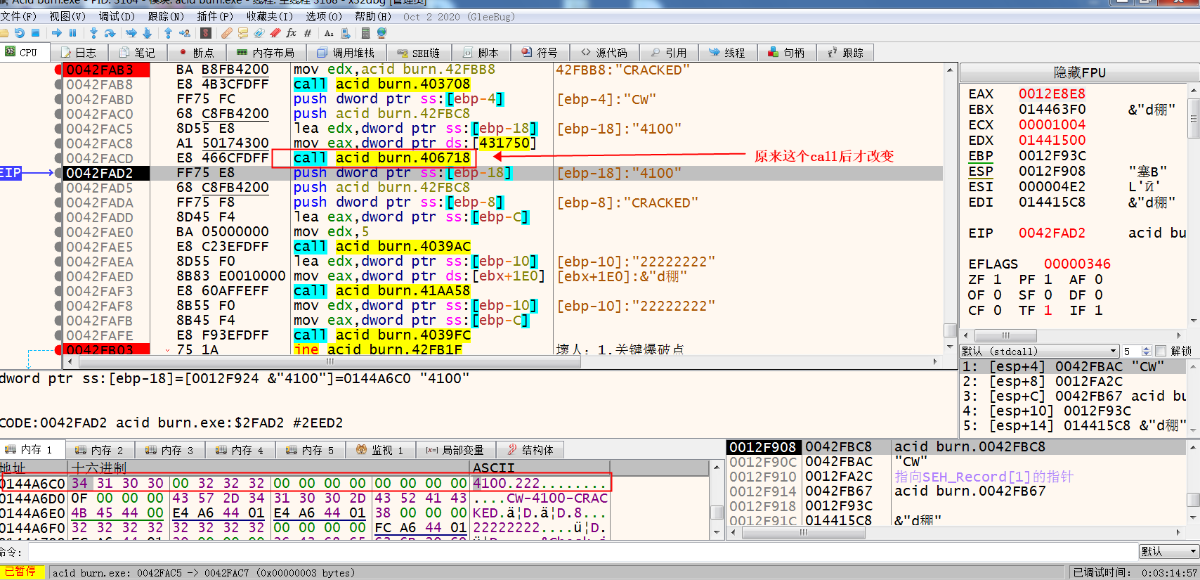Switch to the 符号 symbols tab
Screen dimensions: 1200x580
539,52
